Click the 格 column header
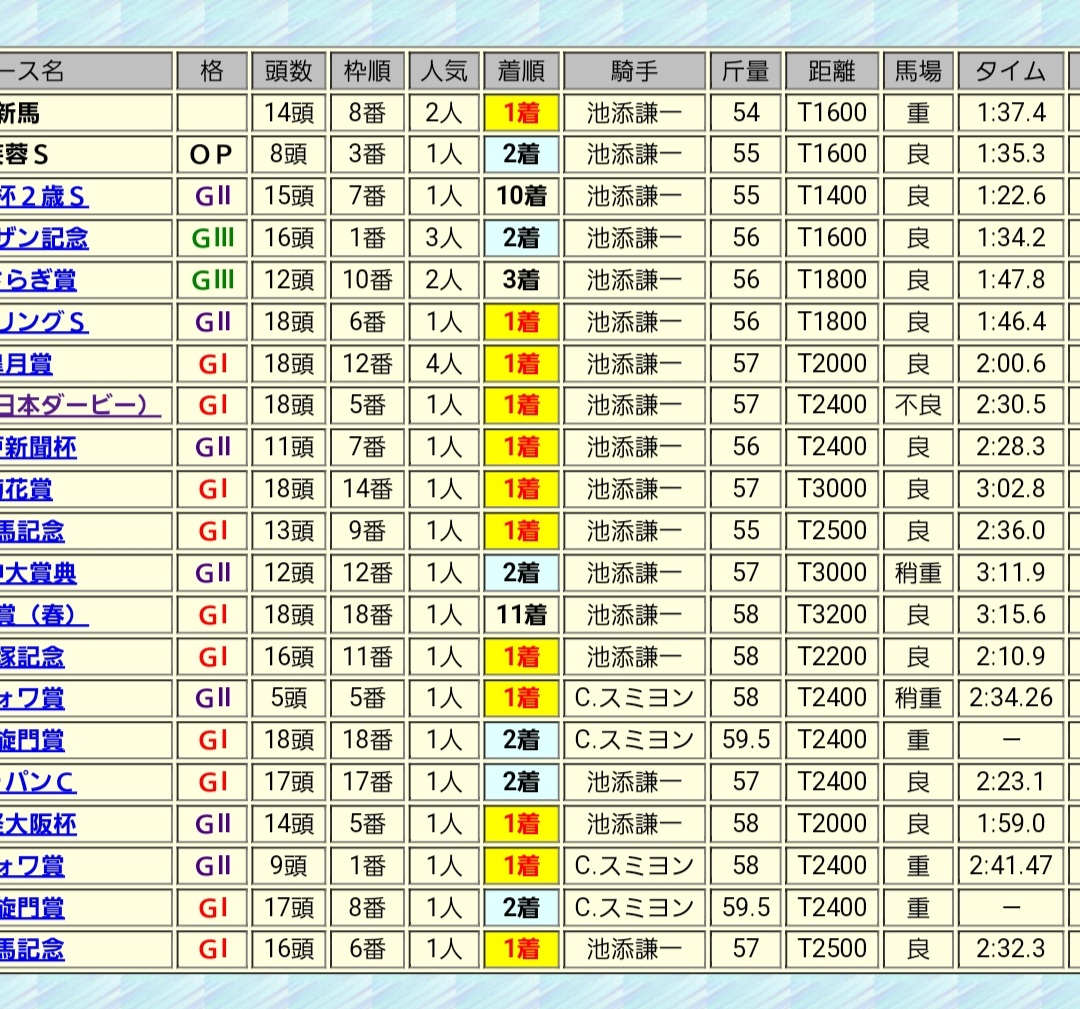1080x1009 pixels. point(212,71)
